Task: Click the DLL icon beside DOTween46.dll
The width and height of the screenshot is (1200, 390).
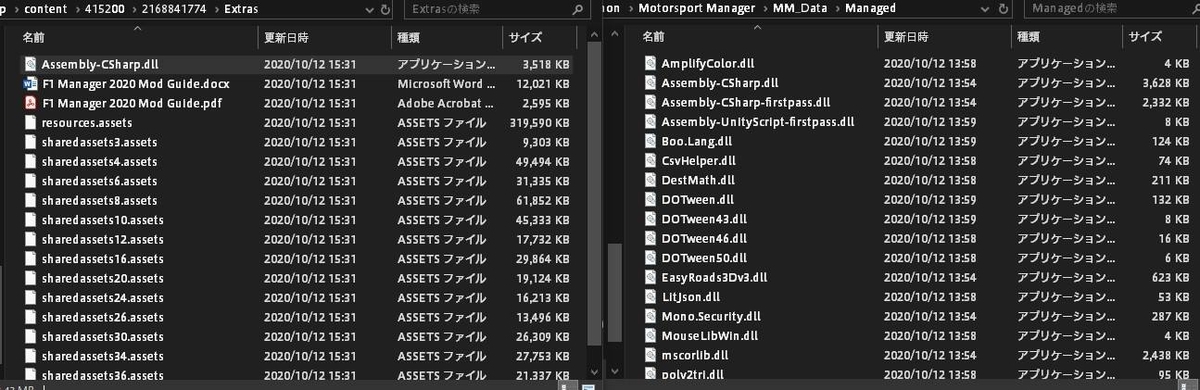Action: (x=650, y=239)
